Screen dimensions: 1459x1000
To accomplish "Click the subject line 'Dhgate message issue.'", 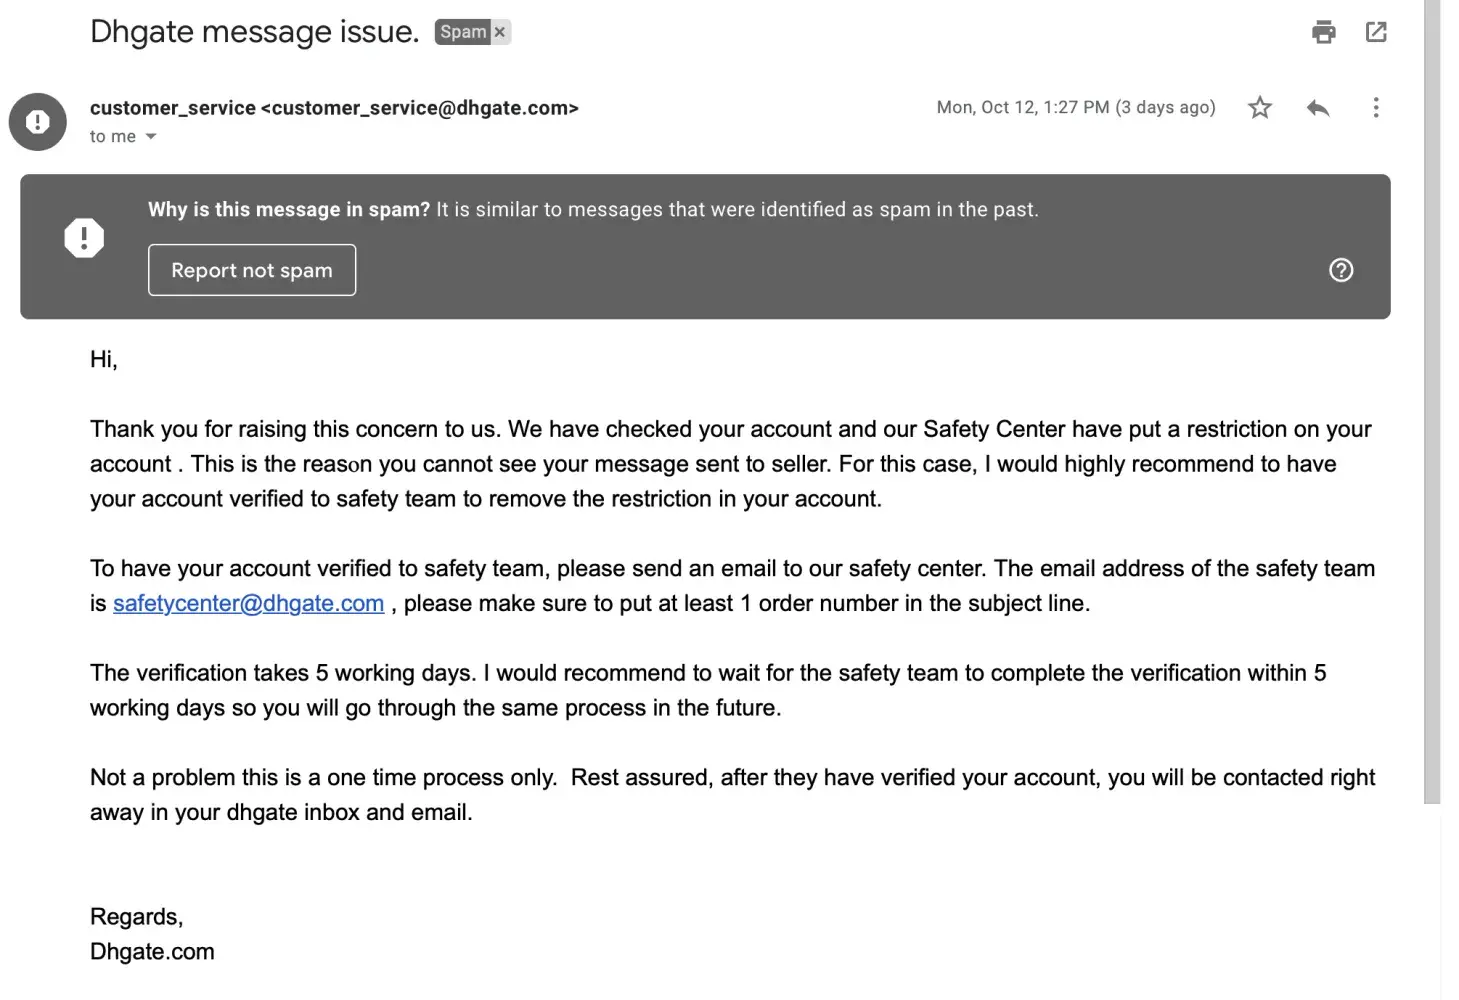I will [254, 32].
